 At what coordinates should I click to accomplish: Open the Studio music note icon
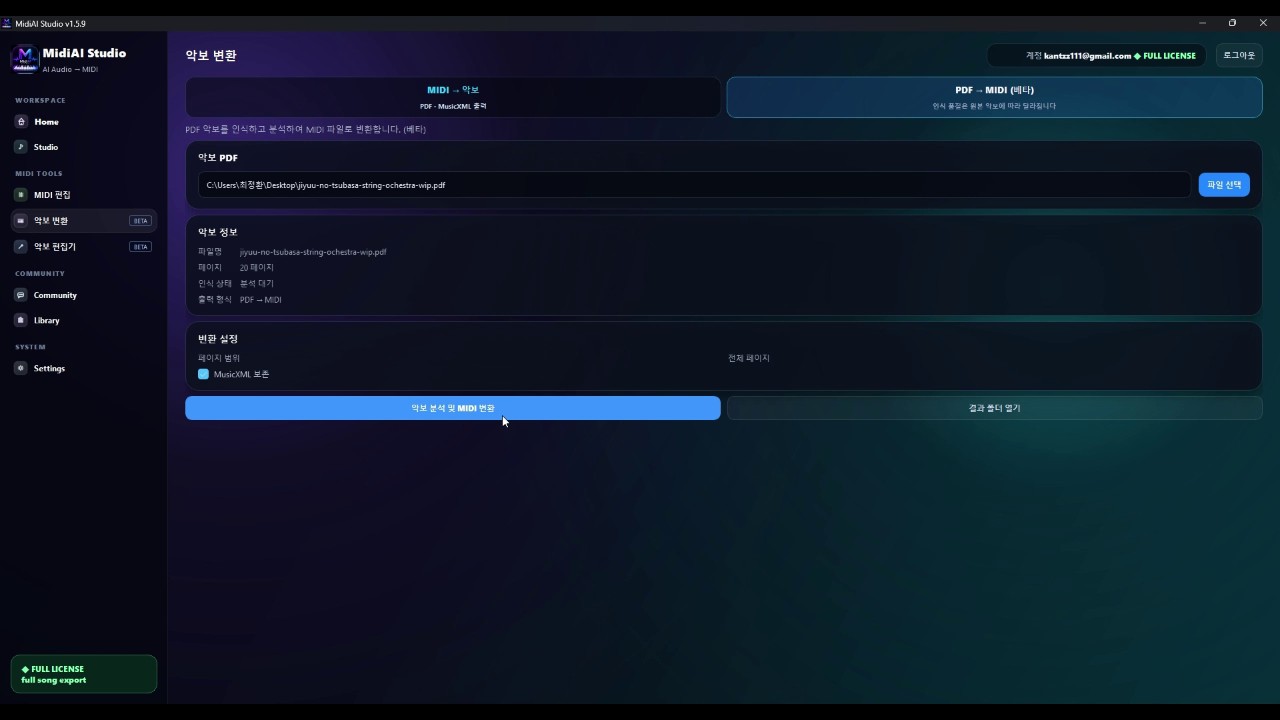coord(21,147)
